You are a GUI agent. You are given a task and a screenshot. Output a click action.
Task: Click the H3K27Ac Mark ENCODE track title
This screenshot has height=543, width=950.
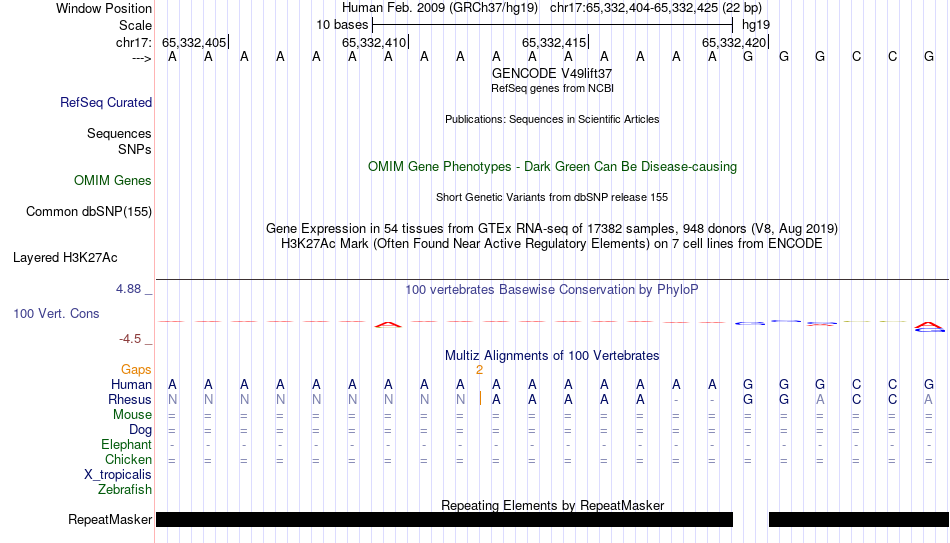(552, 244)
